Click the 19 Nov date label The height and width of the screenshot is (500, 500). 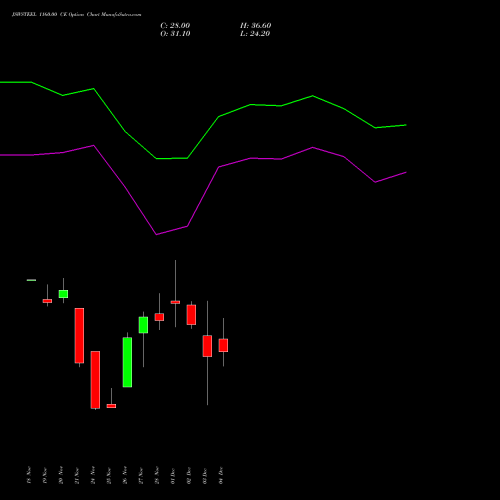click(x=45, y=475)
